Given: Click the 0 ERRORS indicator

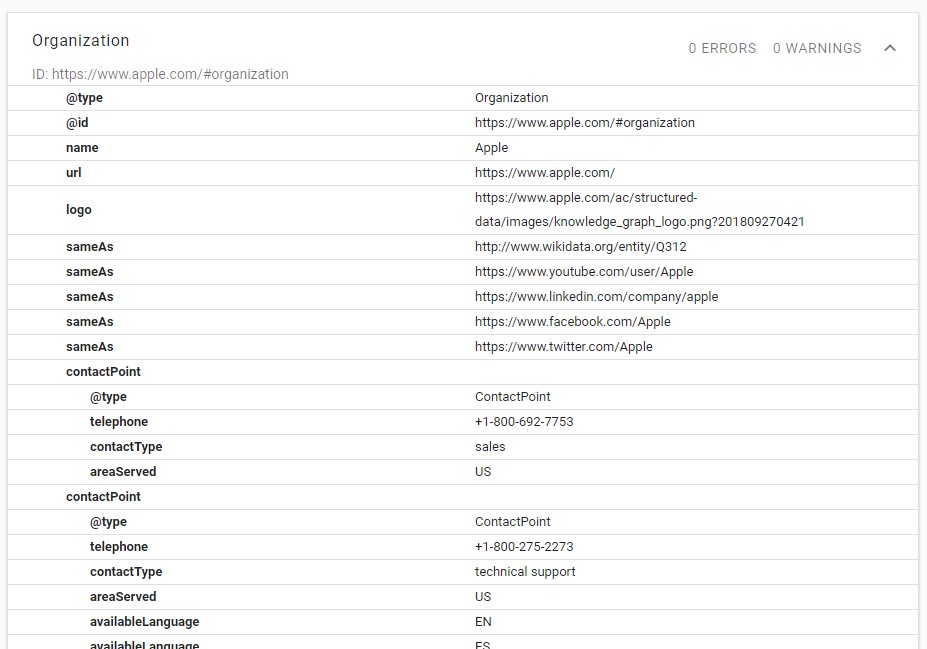Looking at the screenshot, I should click(722, 48).
